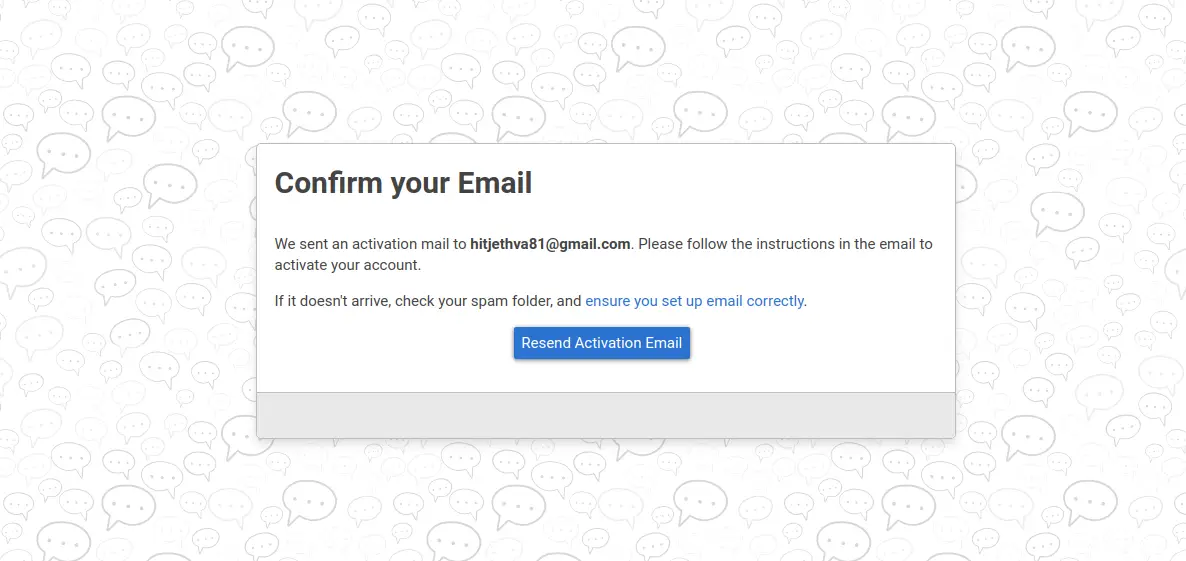This screenshot has height=561, width=1186.
Task: Click the Confirm your Email heading
Action: [x=403, y=184]
